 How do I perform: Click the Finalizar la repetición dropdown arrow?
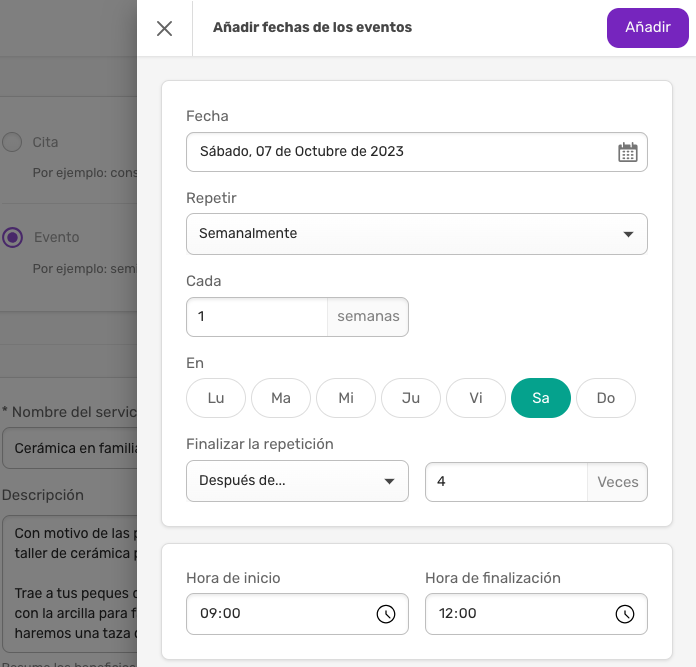click(389, 482)
